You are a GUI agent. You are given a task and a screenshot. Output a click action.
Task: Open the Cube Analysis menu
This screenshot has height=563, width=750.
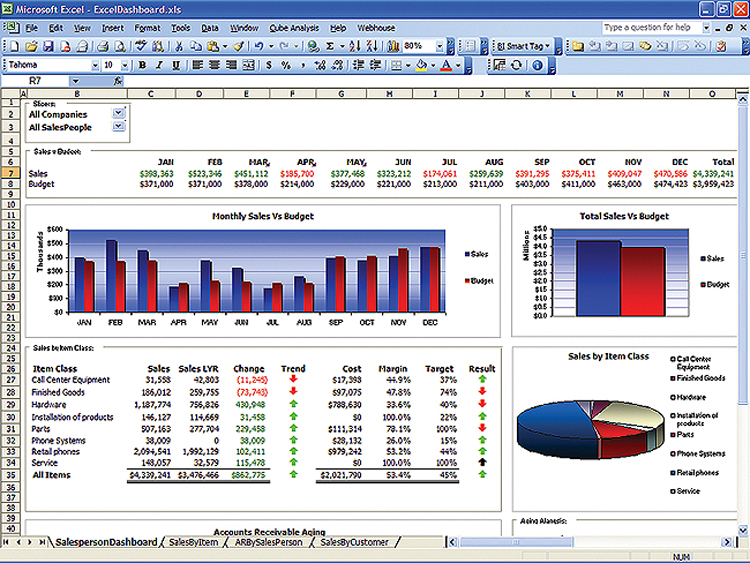(x=294, y=28)
